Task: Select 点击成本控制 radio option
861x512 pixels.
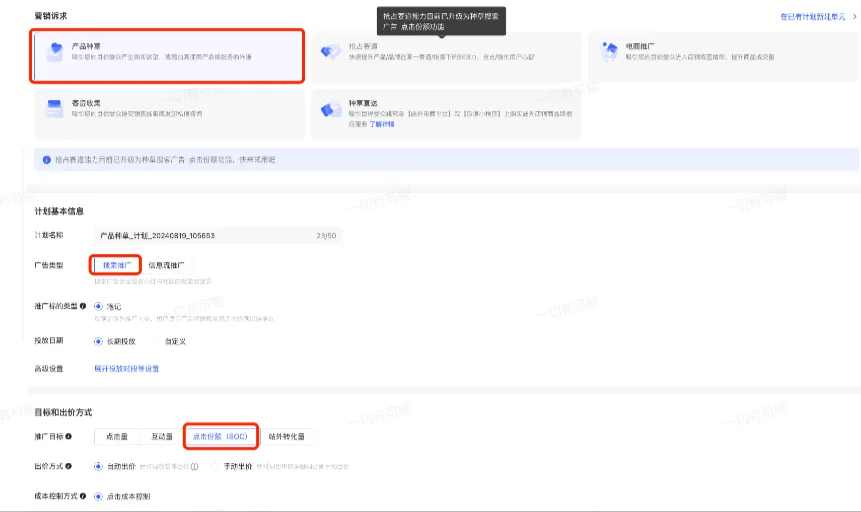Action: (98, 496)
